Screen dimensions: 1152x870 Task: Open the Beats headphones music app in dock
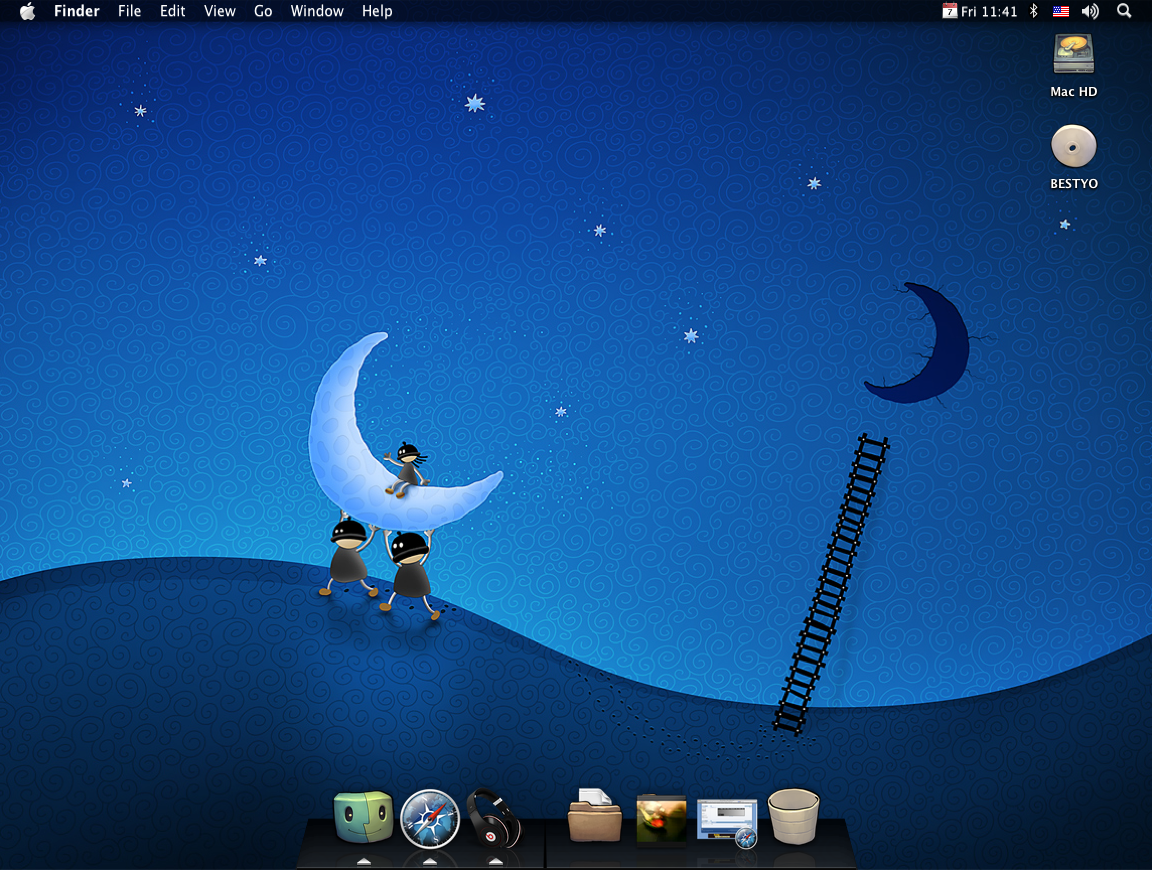[494, 818]
